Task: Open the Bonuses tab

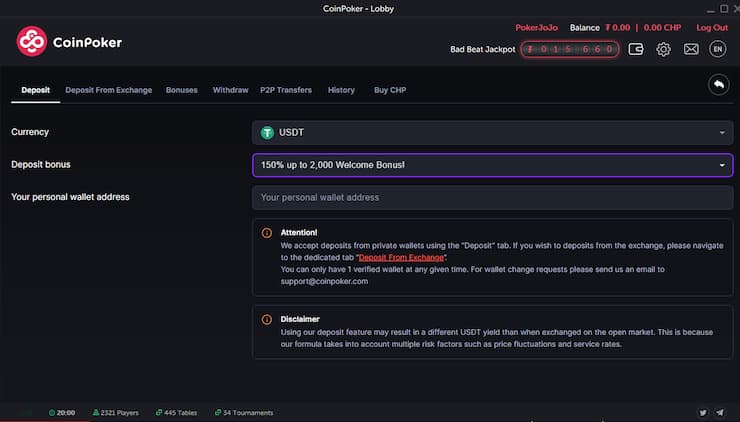Action: pos(182,90)
